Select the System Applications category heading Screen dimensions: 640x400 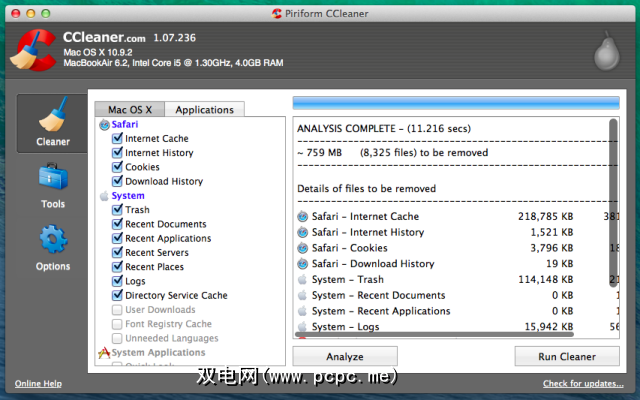(158, 353)
